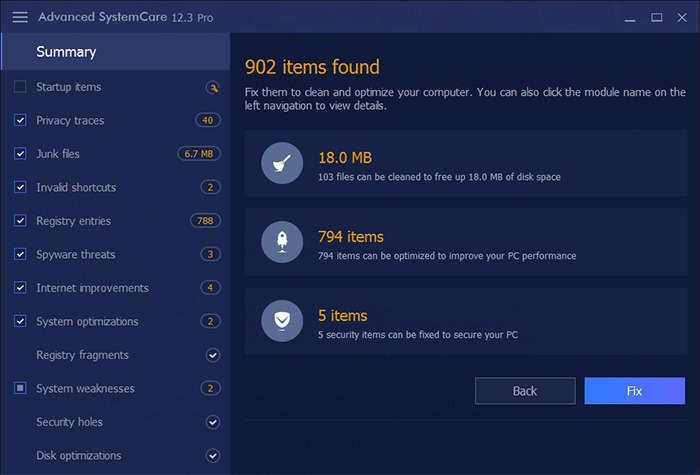Open the System optimizations module
700x475 pixels.
pyautogui.click(x=88, y=321)
